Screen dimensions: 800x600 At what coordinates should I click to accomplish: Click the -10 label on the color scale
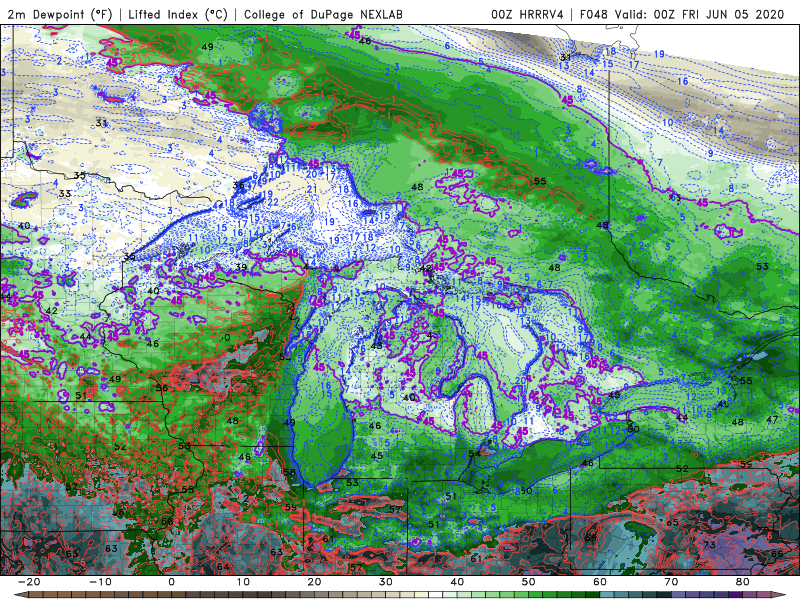(x=99, y=582)
